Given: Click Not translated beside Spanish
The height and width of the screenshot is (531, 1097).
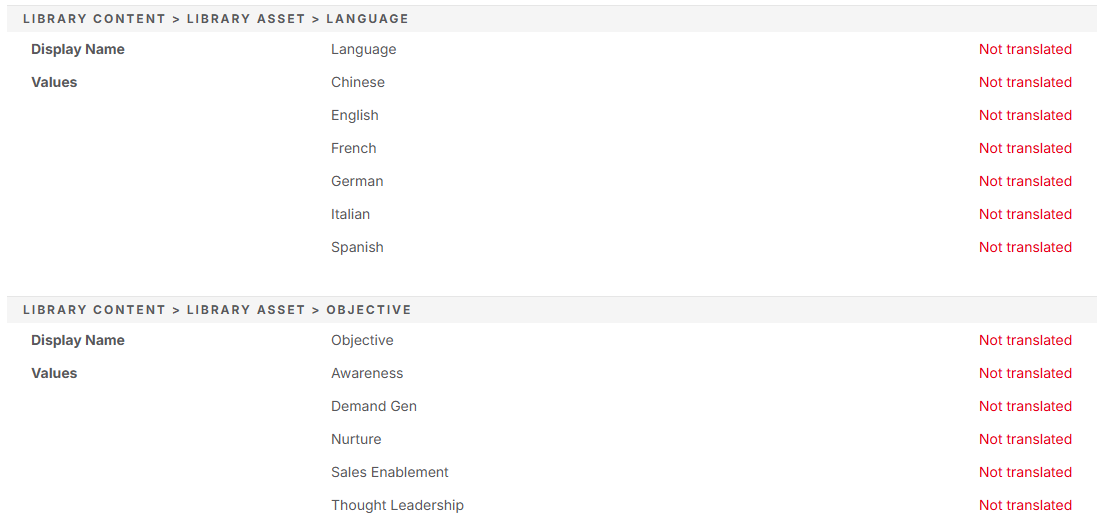Looking at the screenshot, I should pyautogui.click(x=1025, y=246).
